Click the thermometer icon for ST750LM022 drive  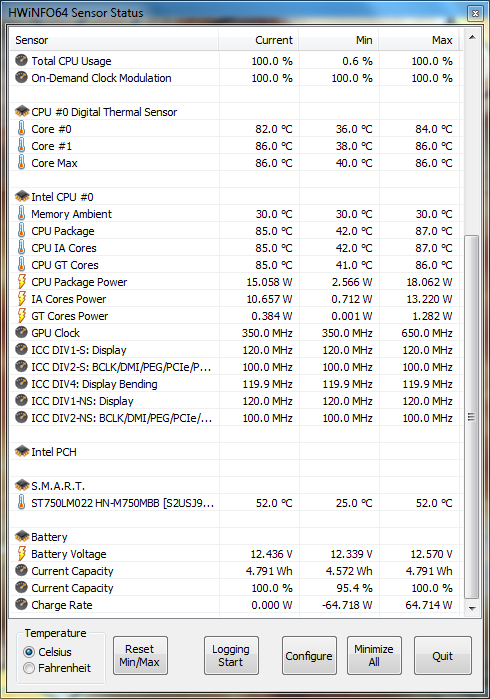click(21, 502)
